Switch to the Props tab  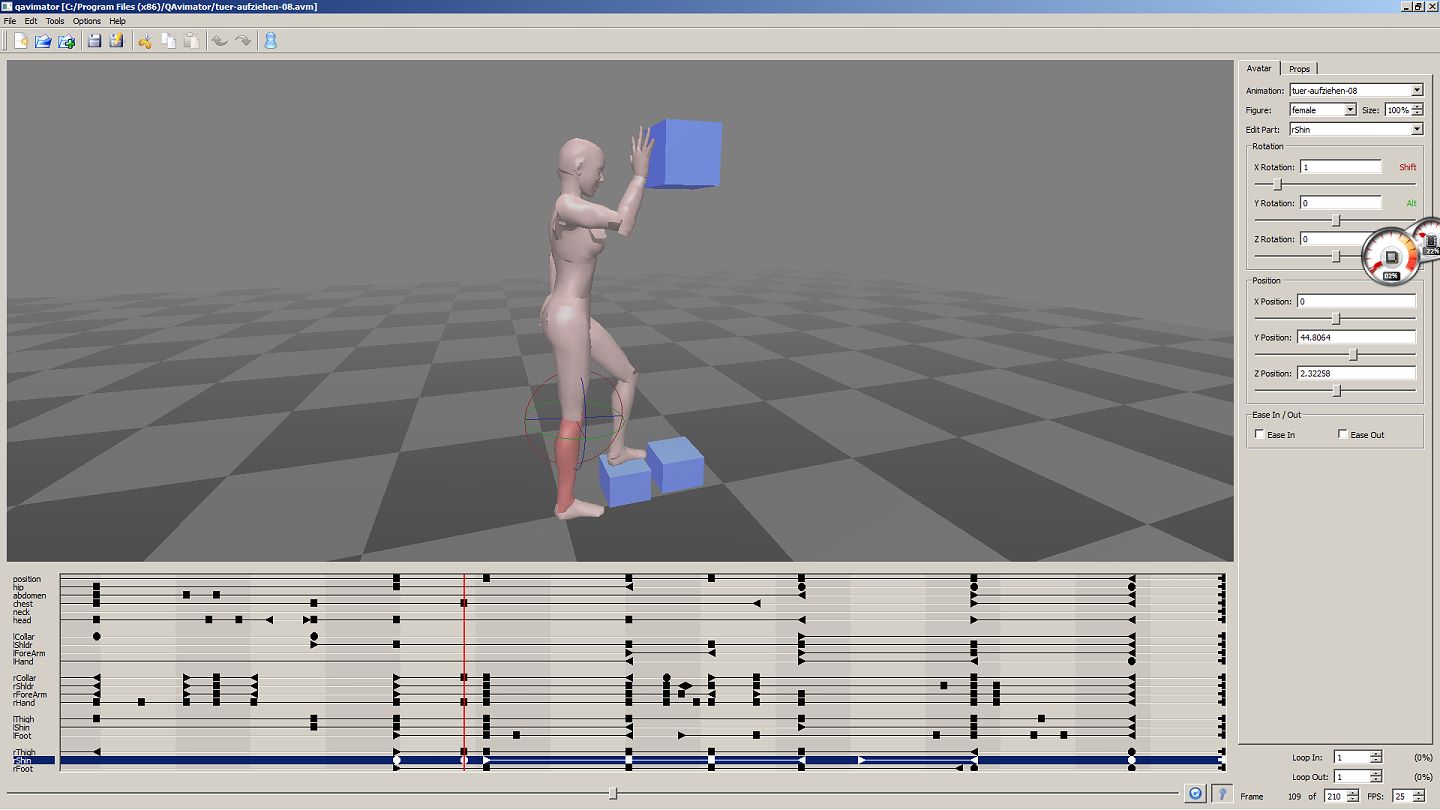tap(1299, 69)
